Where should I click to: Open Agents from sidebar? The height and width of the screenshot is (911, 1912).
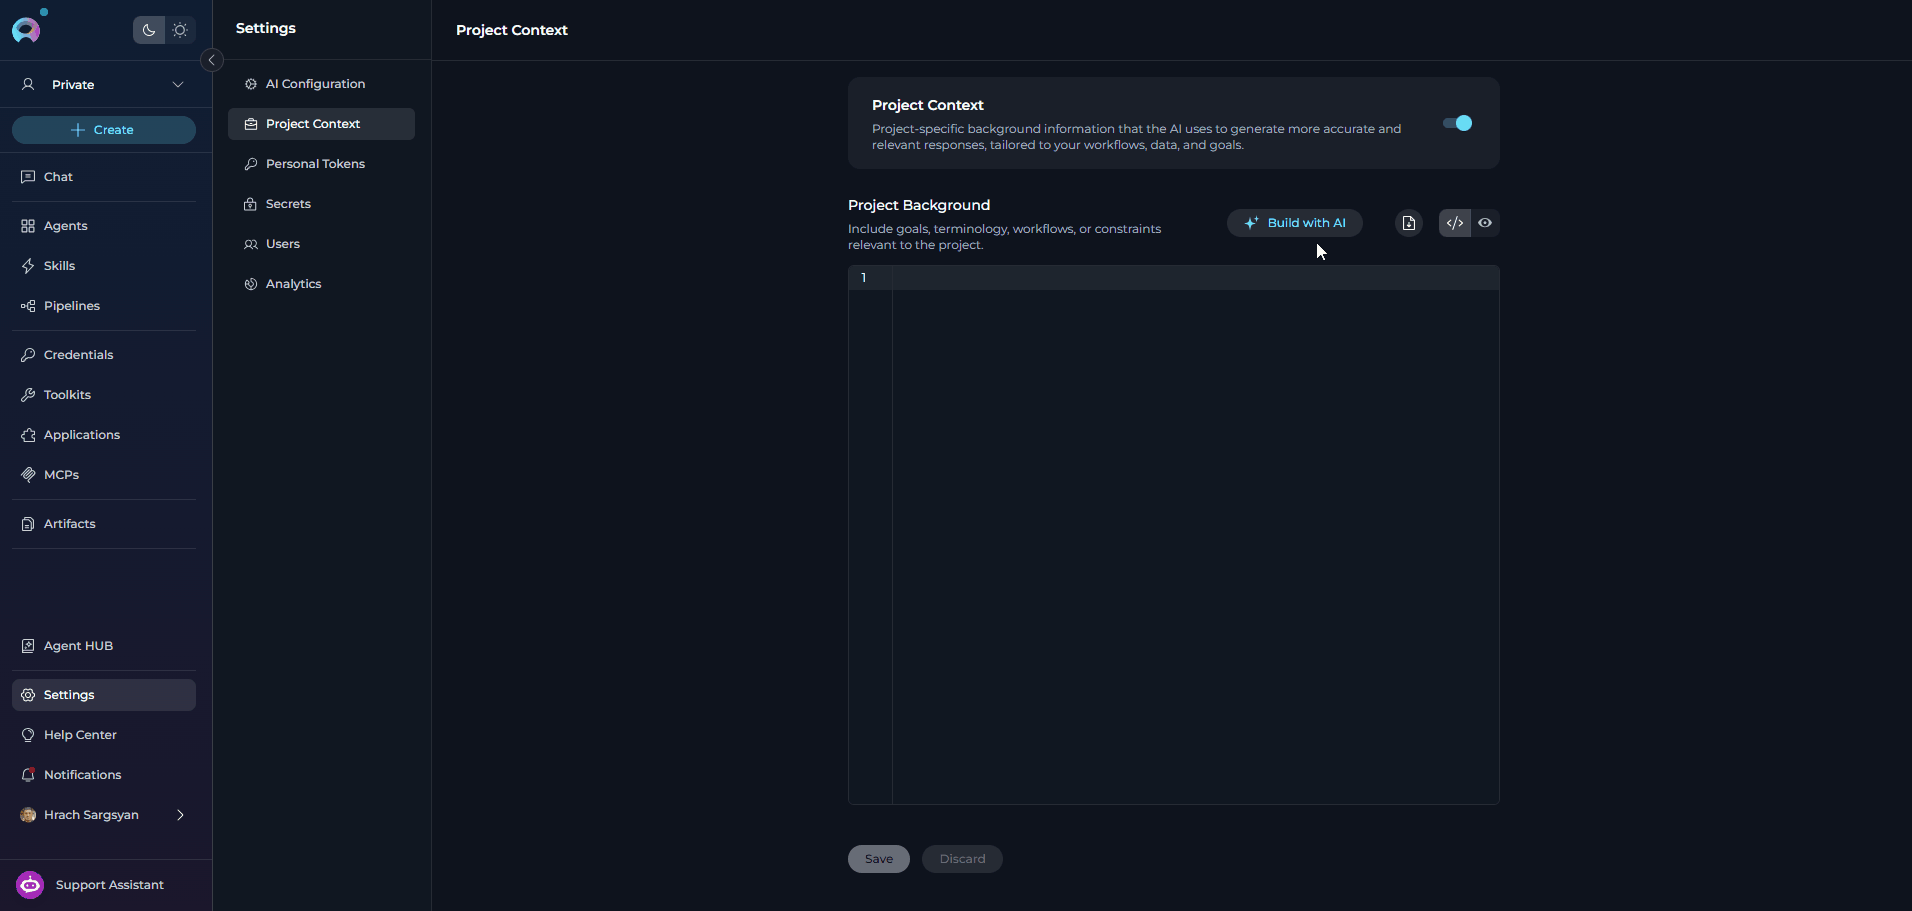point(104,226)
